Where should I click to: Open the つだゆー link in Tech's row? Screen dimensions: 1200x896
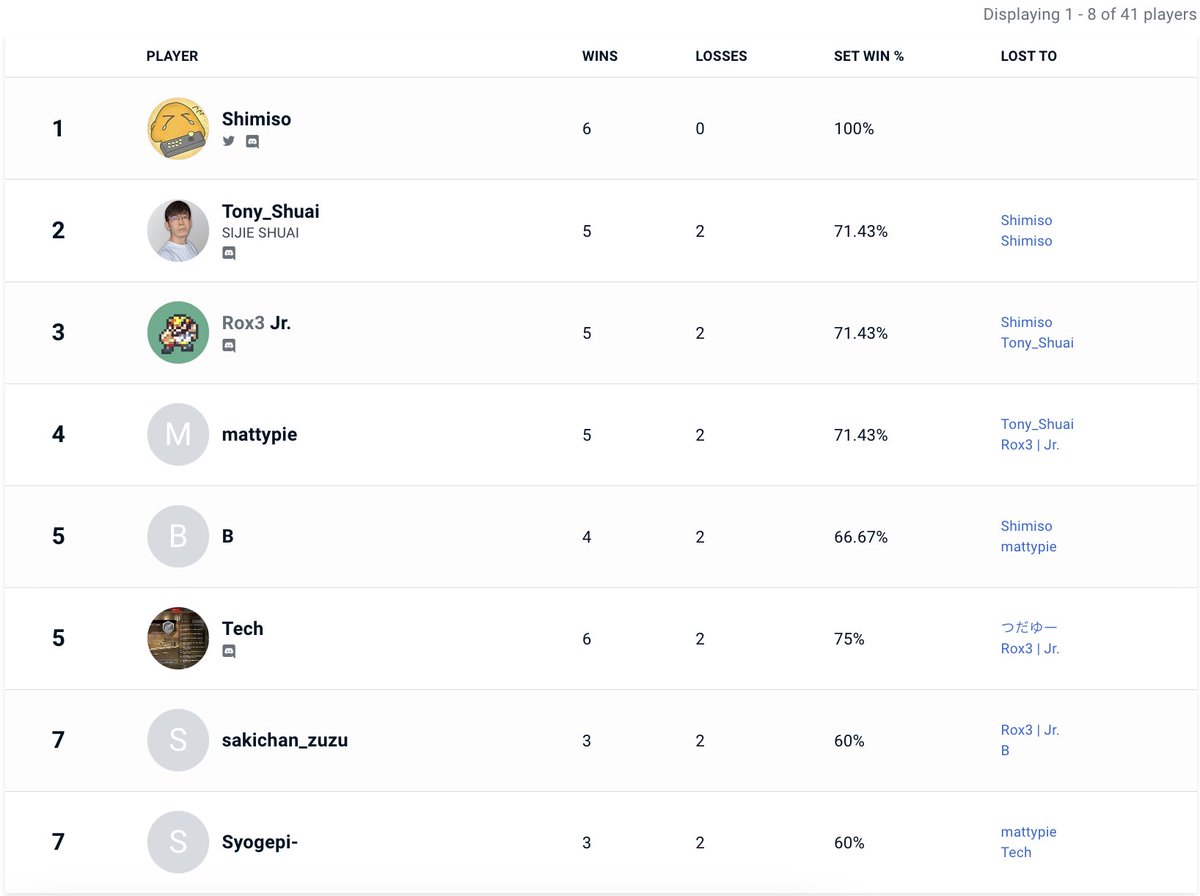(1029, 628)
